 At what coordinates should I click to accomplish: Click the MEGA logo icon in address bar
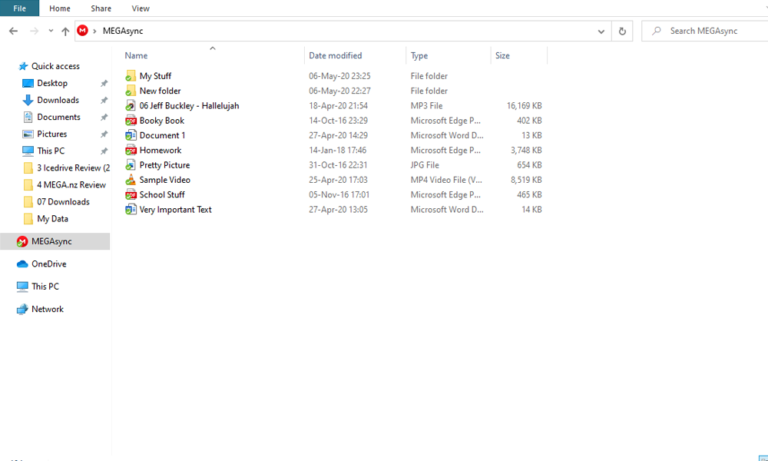click(x=82, y=31)
